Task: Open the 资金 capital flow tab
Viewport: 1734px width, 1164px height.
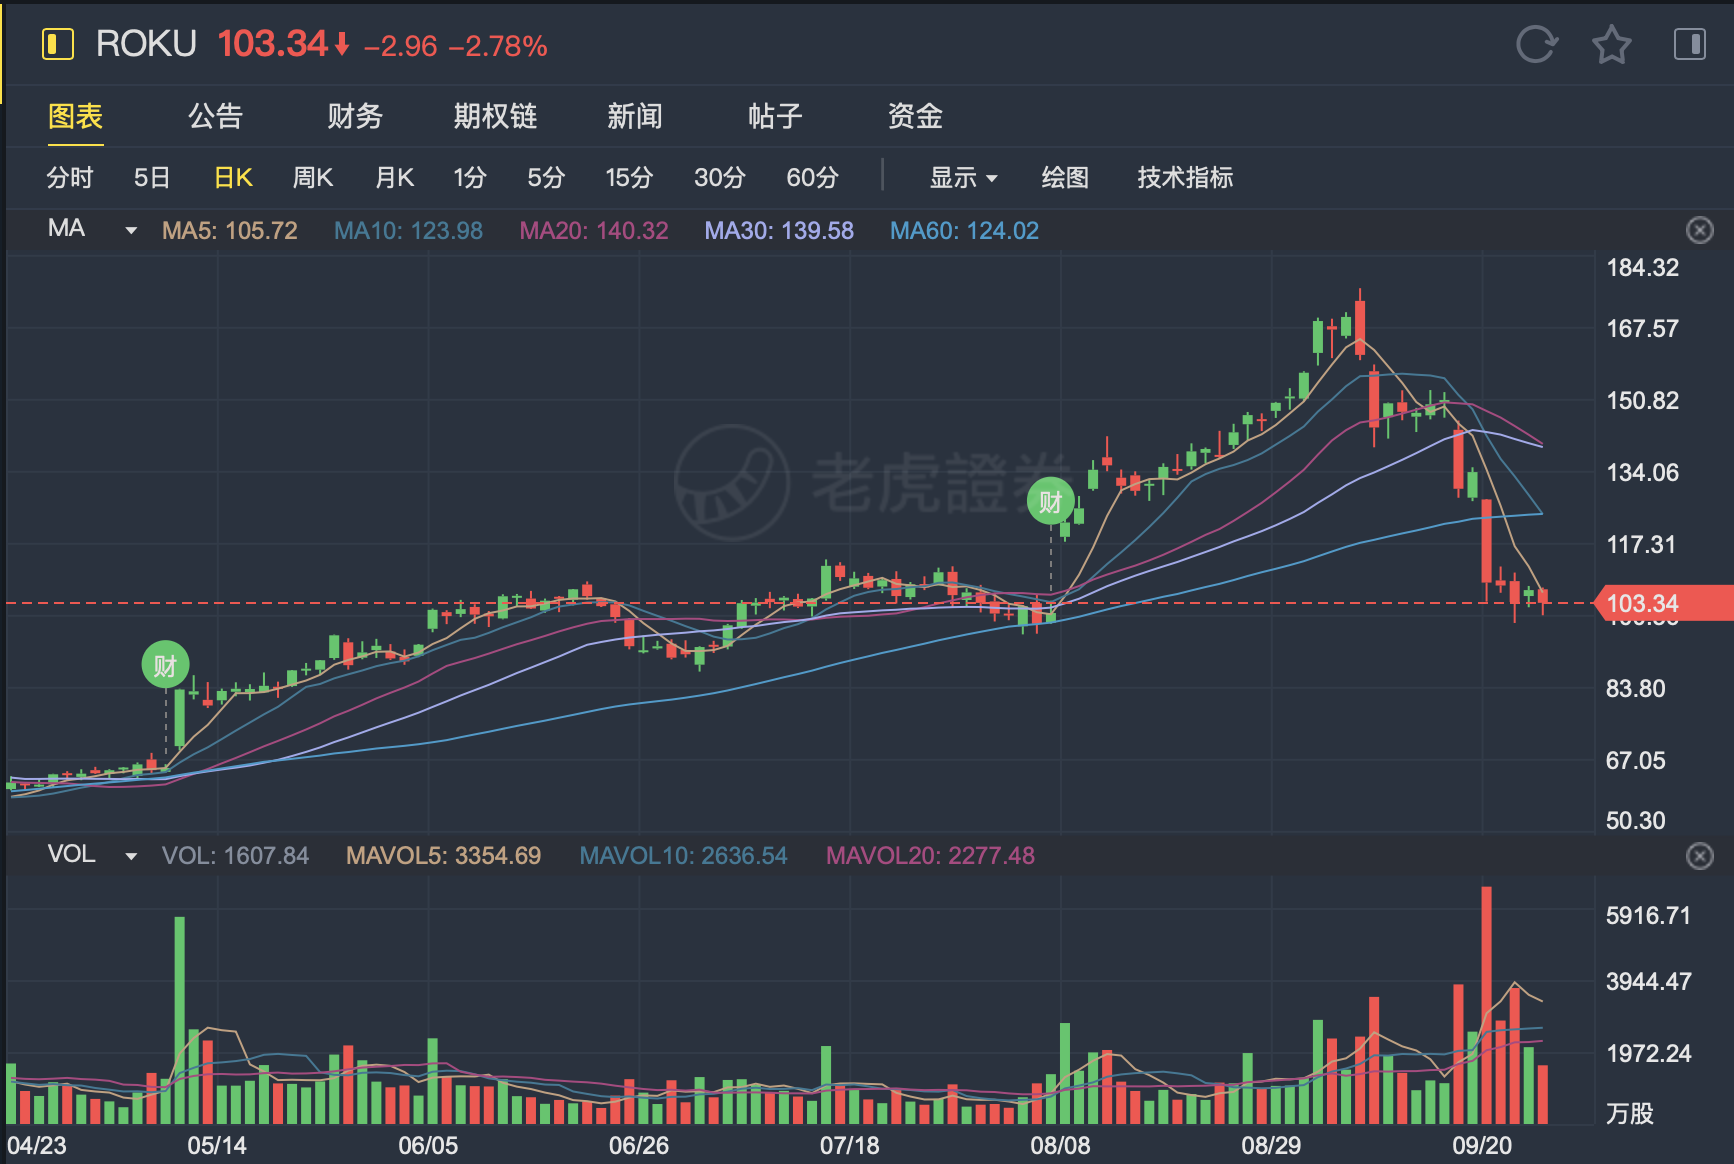Action: 915,116
